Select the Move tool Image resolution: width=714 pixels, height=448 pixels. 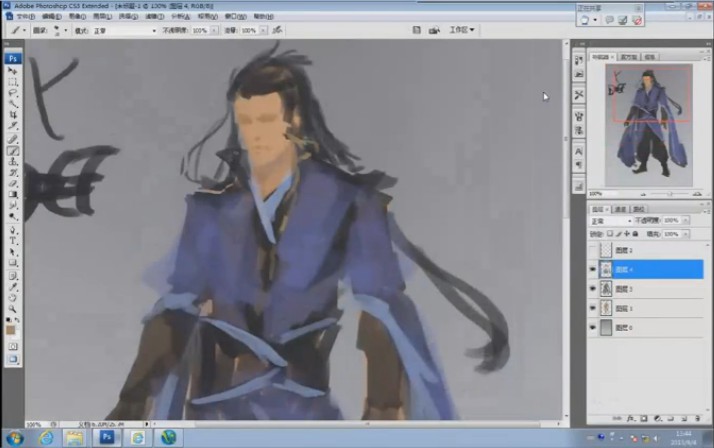pyautogui.click(x=13, y=71)
